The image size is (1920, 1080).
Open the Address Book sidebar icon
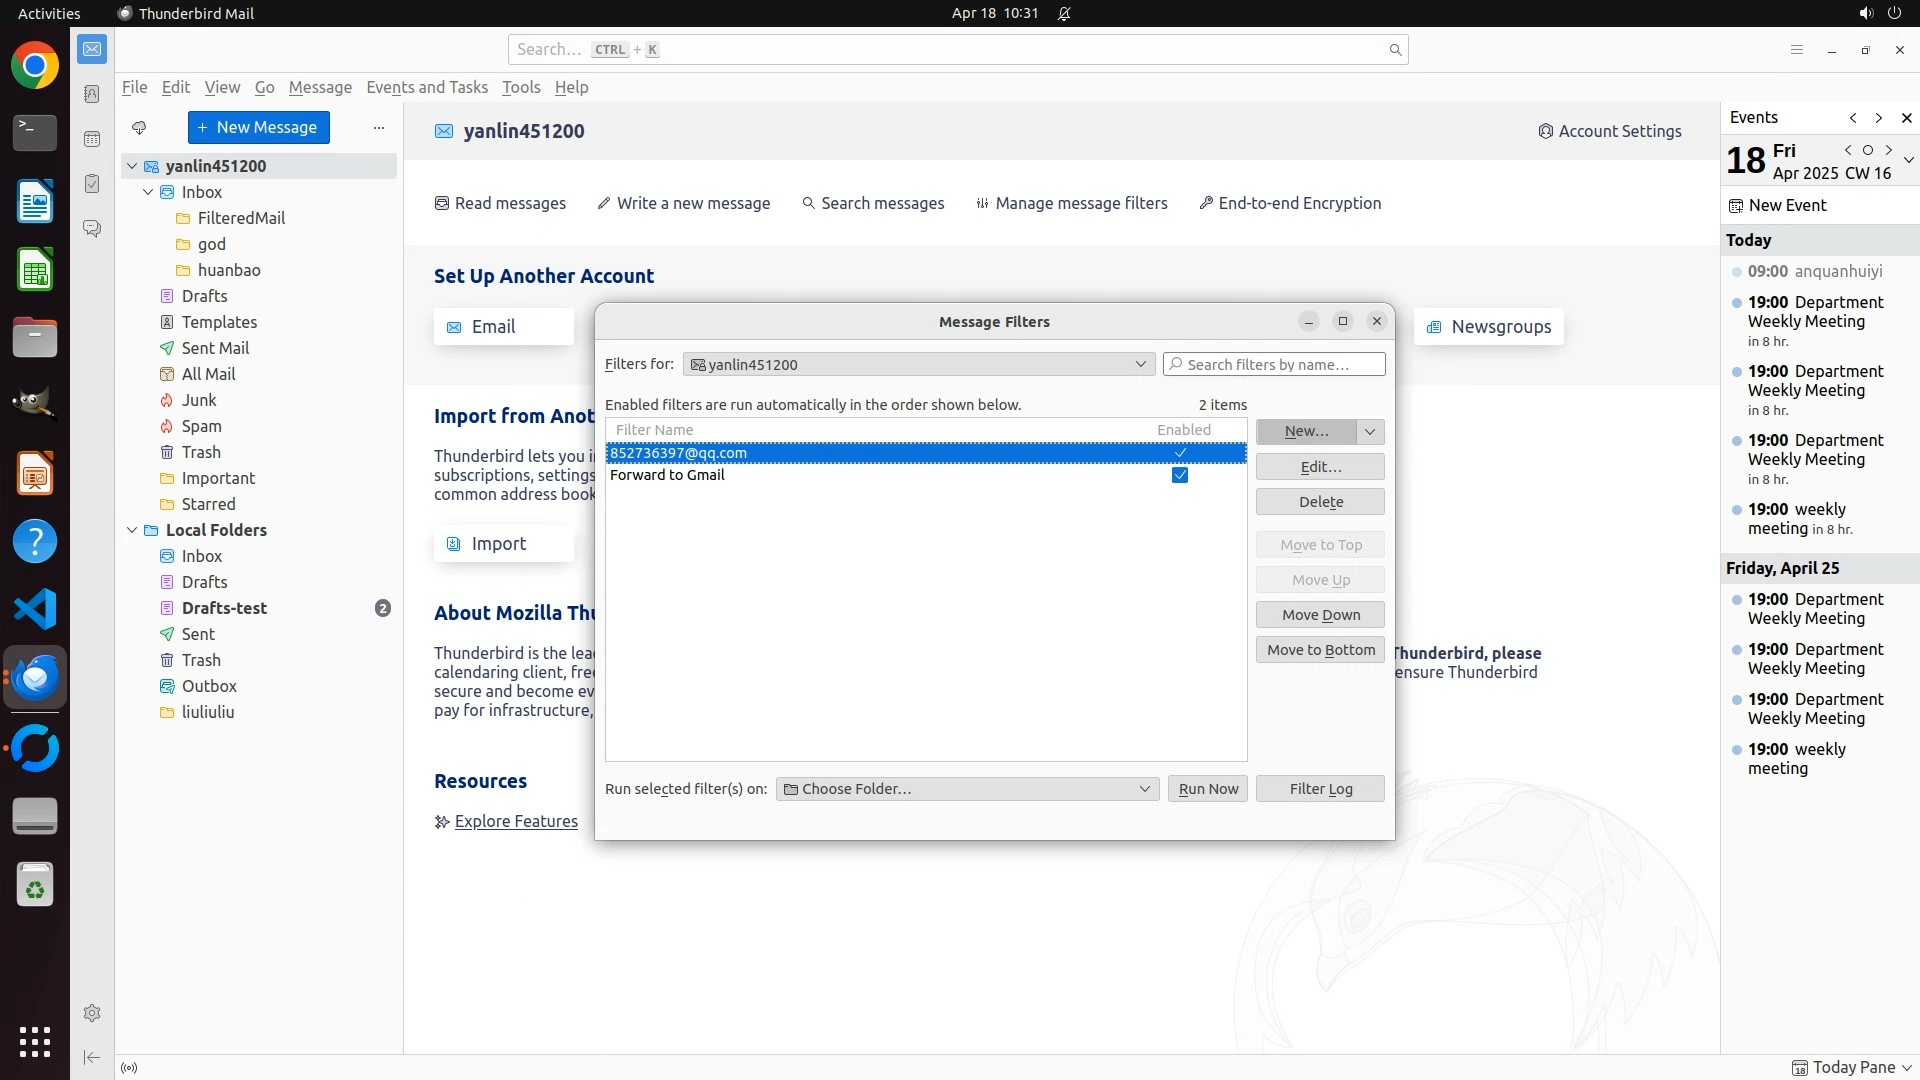click(92, 94)
